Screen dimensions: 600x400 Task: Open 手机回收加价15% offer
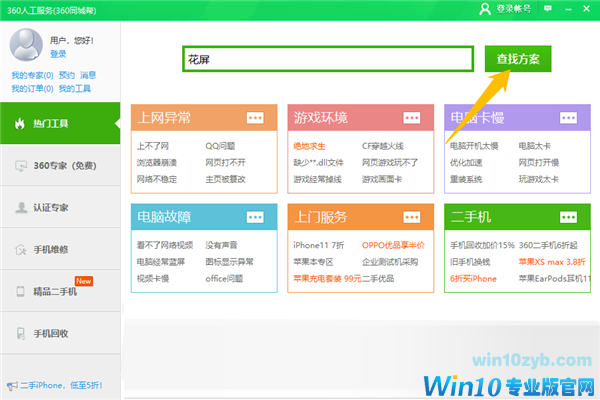click(483, 245)
